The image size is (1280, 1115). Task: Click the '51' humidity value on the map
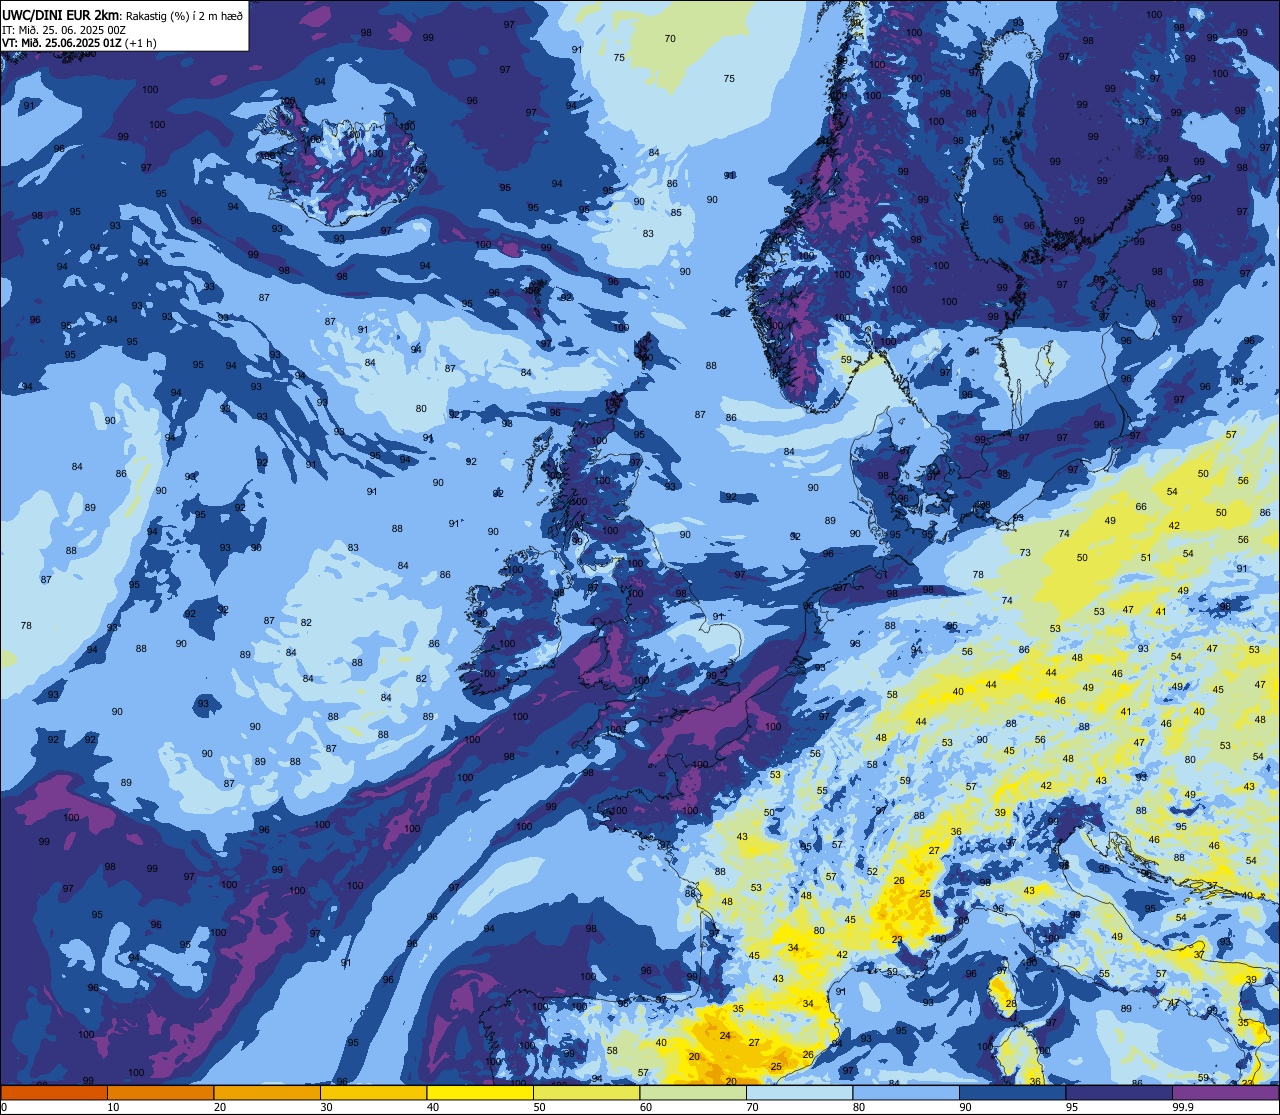(x=1146, y=558)
